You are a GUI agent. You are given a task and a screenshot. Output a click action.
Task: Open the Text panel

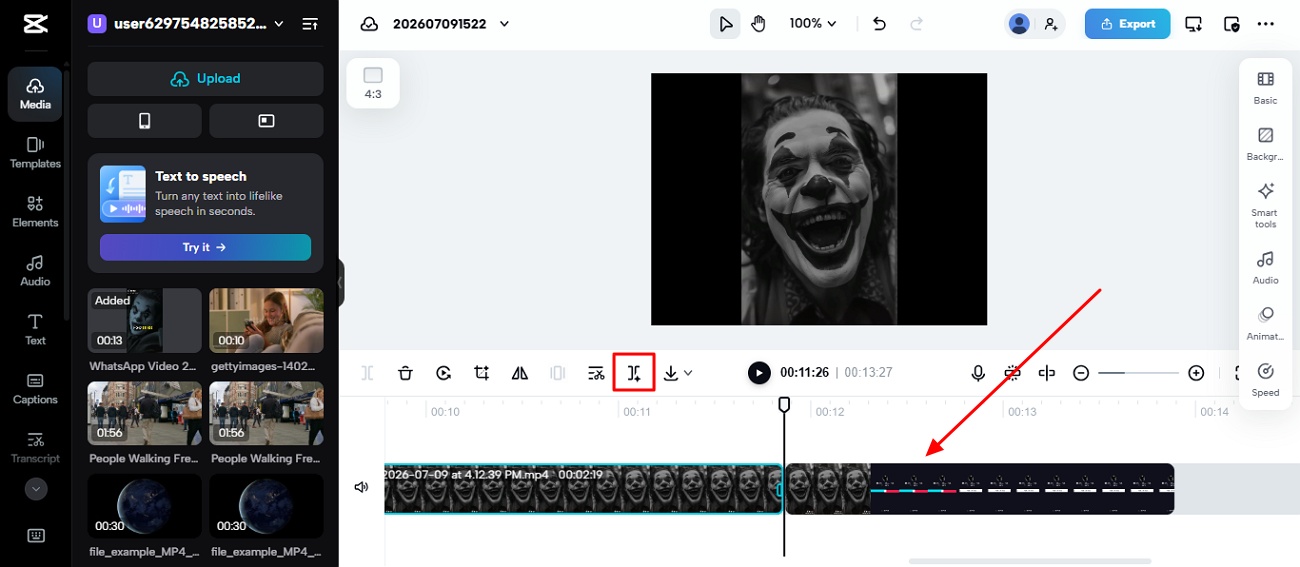click(35, 330)
